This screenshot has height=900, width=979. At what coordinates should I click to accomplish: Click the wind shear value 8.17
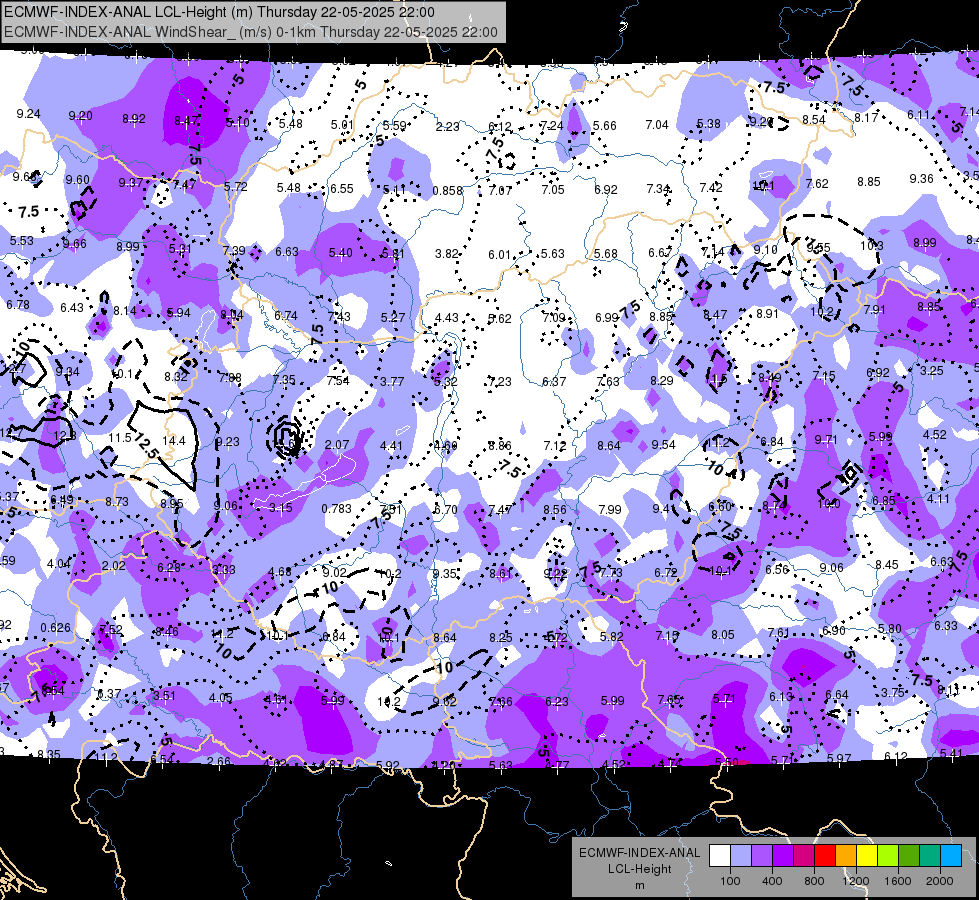pos(866,117)
